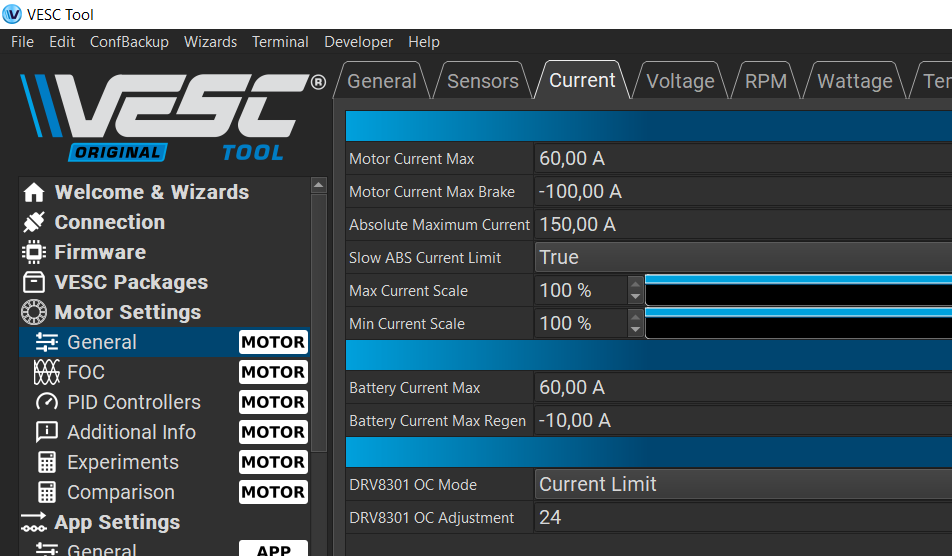Switch to the Voltage tab
This screenshot has height=556, width=952.
[680, 82]
